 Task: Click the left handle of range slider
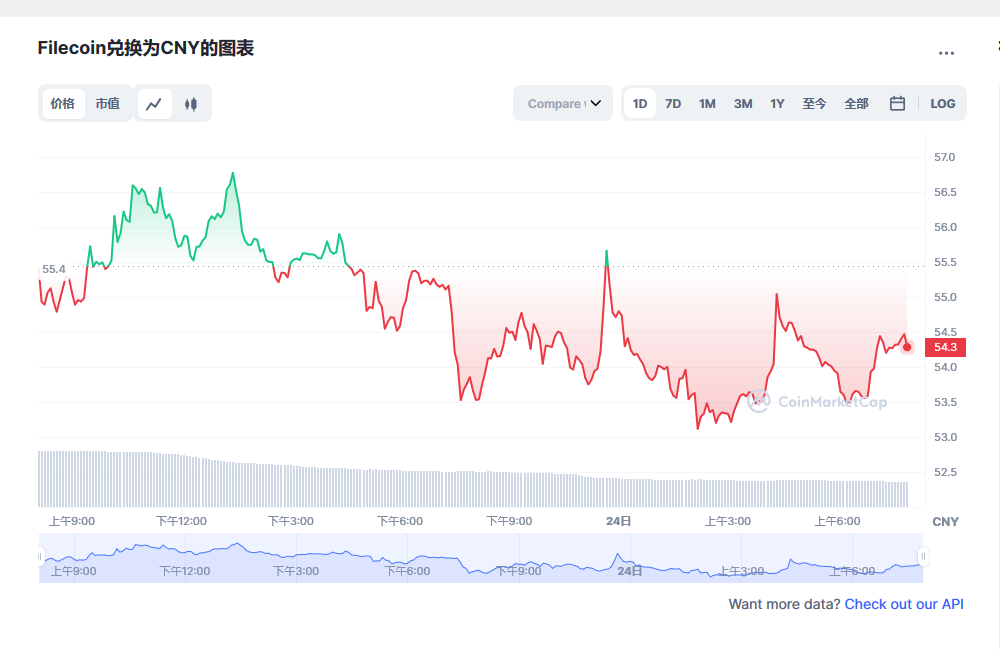coord(40,557)
